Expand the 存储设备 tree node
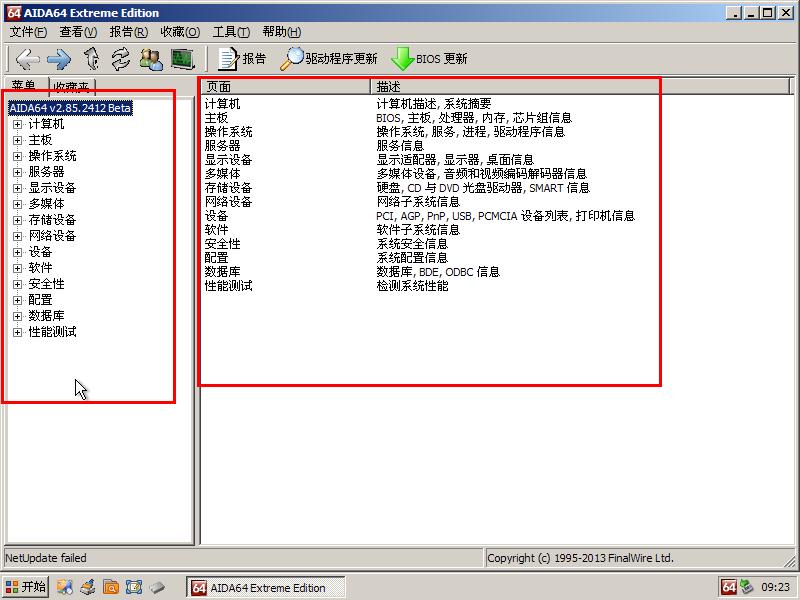 [x=17, y=220]
